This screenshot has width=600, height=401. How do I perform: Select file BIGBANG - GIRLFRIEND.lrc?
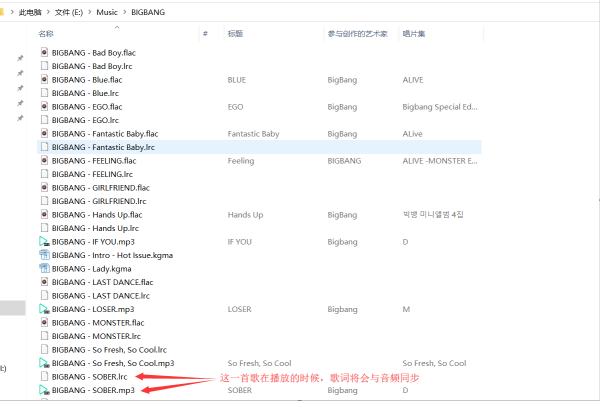[x=99, y=201]
